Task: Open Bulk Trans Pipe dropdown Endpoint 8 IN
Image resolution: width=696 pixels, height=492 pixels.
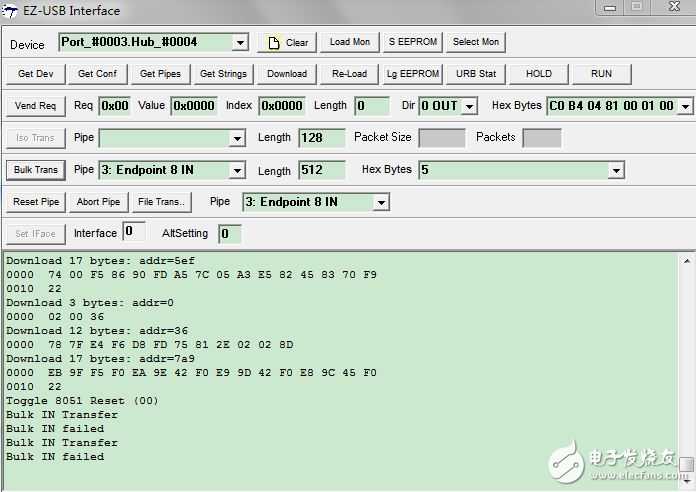Action: pyautogui.click(x=237, y=171)
